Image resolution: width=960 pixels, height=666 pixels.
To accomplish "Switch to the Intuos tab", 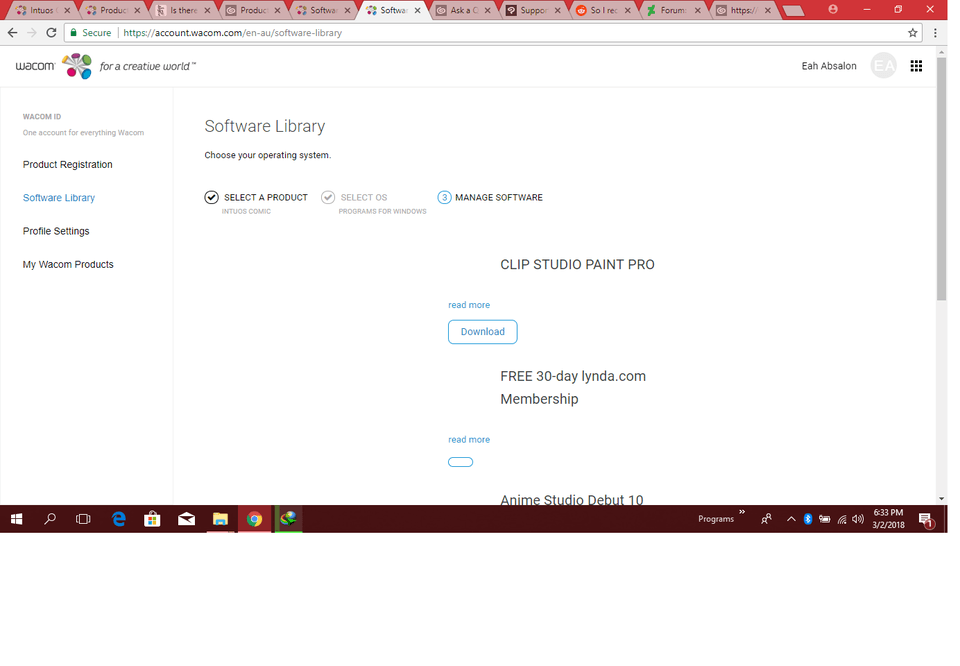I will tap(42, 10).
